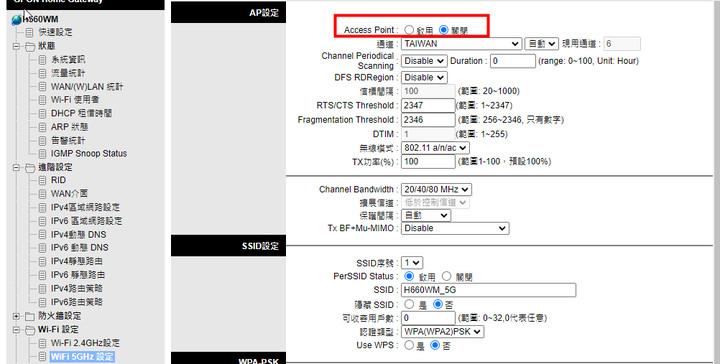Choose 是 for 隱藏 SSID
The width and height of the screenshot is (720, 364).
click(x=409, y=304)
